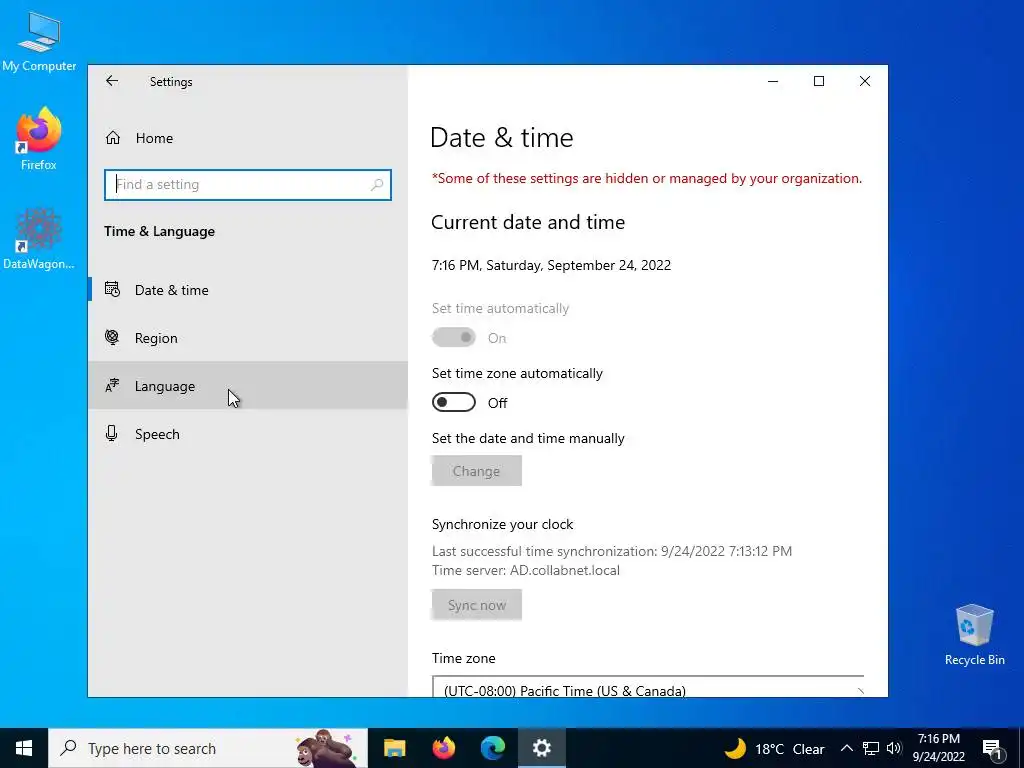Open the Time zone dropdown
The image size is (1024, 768).
tap(648, 686)
